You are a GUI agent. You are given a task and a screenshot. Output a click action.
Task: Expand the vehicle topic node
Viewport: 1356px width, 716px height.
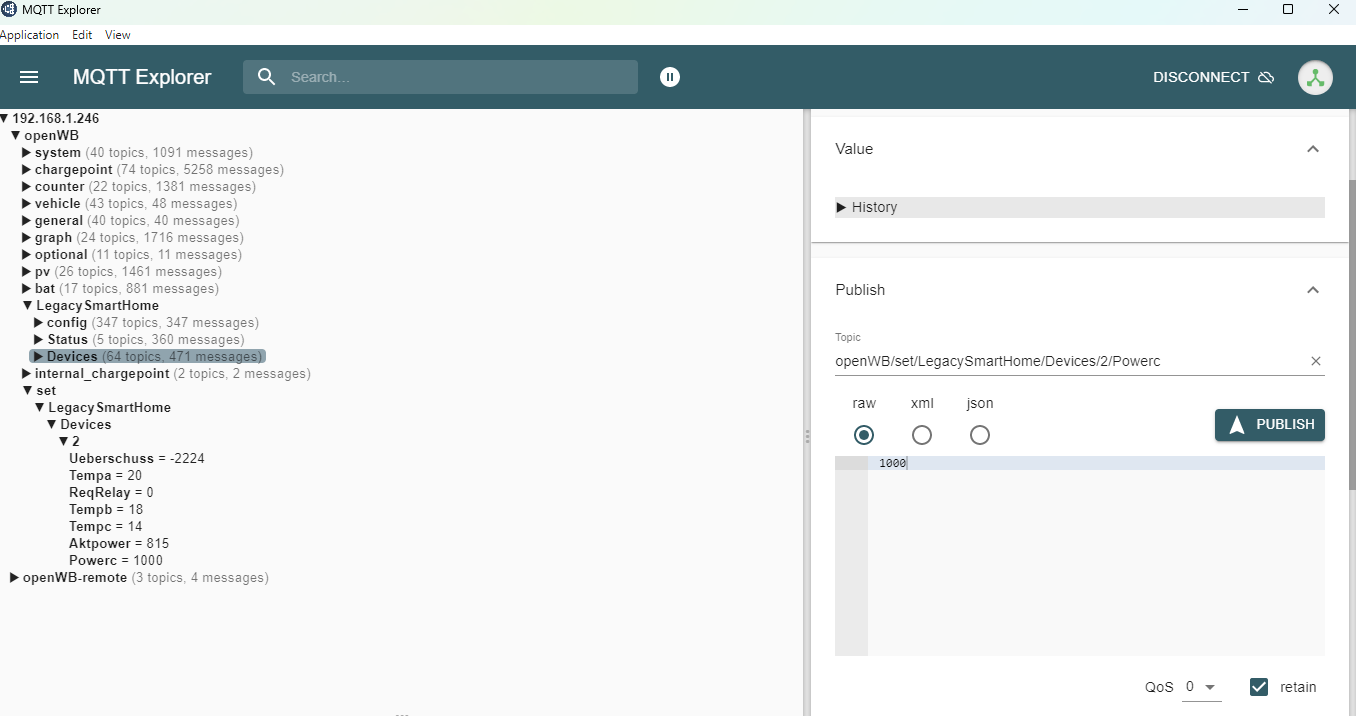click(x=27, y=204)
